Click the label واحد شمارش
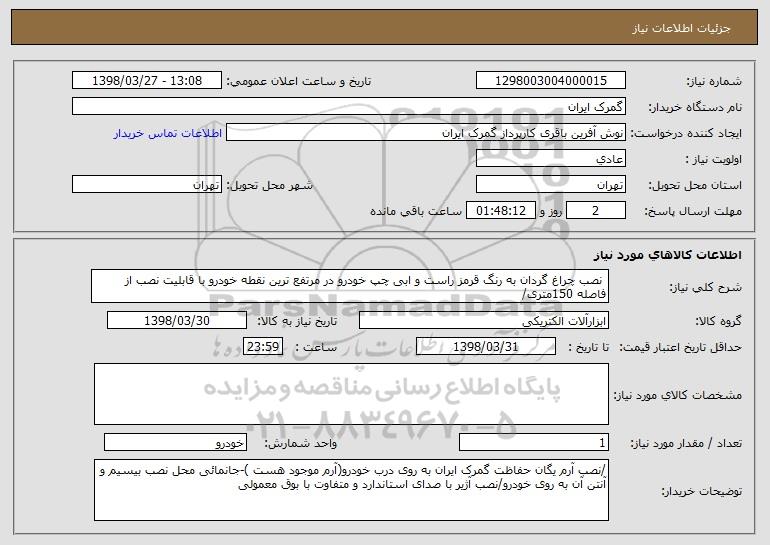Viewport: 770px width, 545px height. (301, 443)
